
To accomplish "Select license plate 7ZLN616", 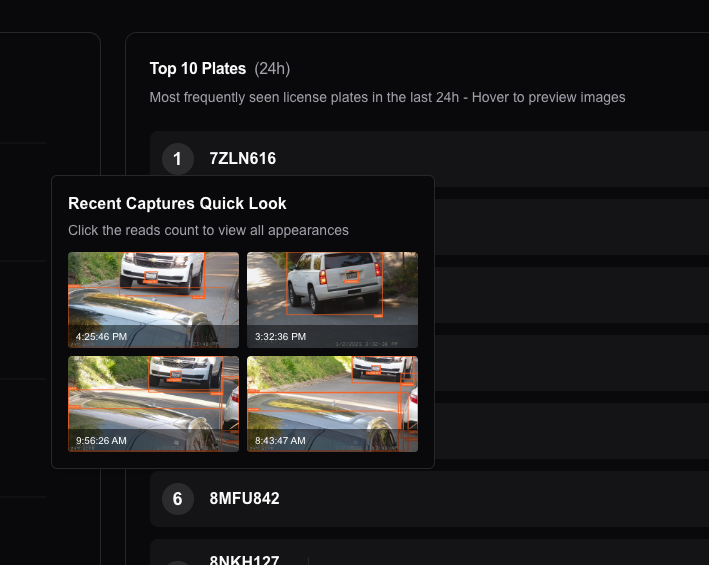I will tap(242, 158).
